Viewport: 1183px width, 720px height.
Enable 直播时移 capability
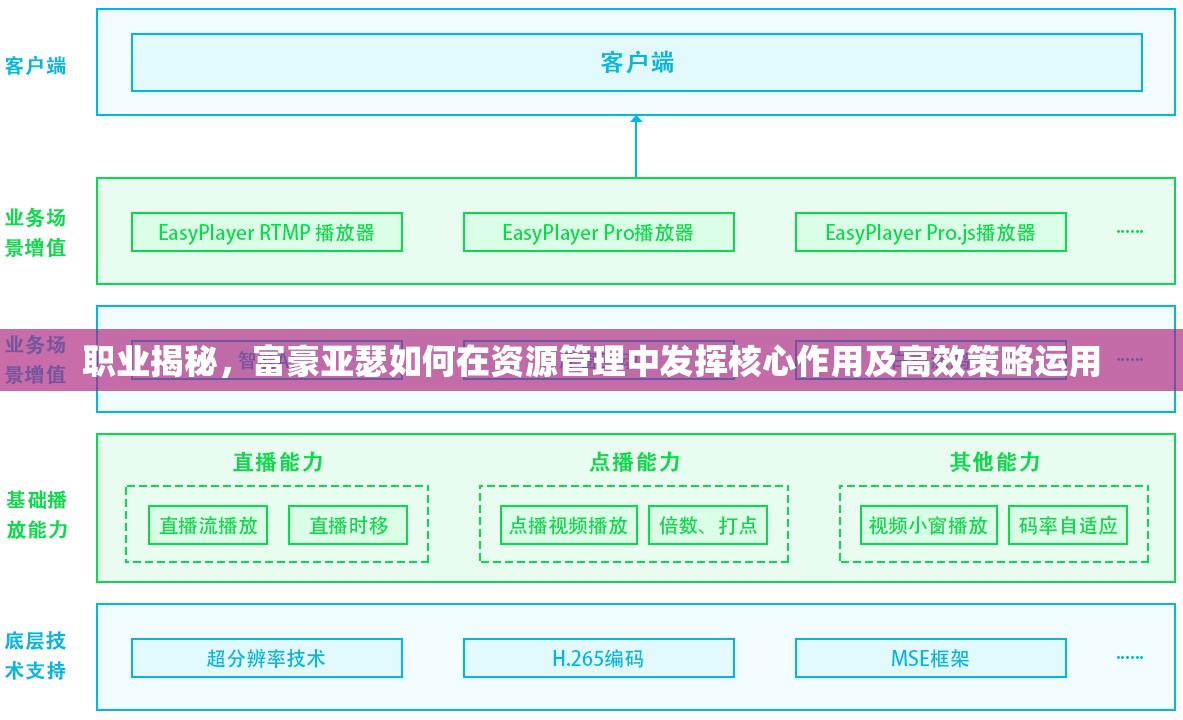click(347, 524)
